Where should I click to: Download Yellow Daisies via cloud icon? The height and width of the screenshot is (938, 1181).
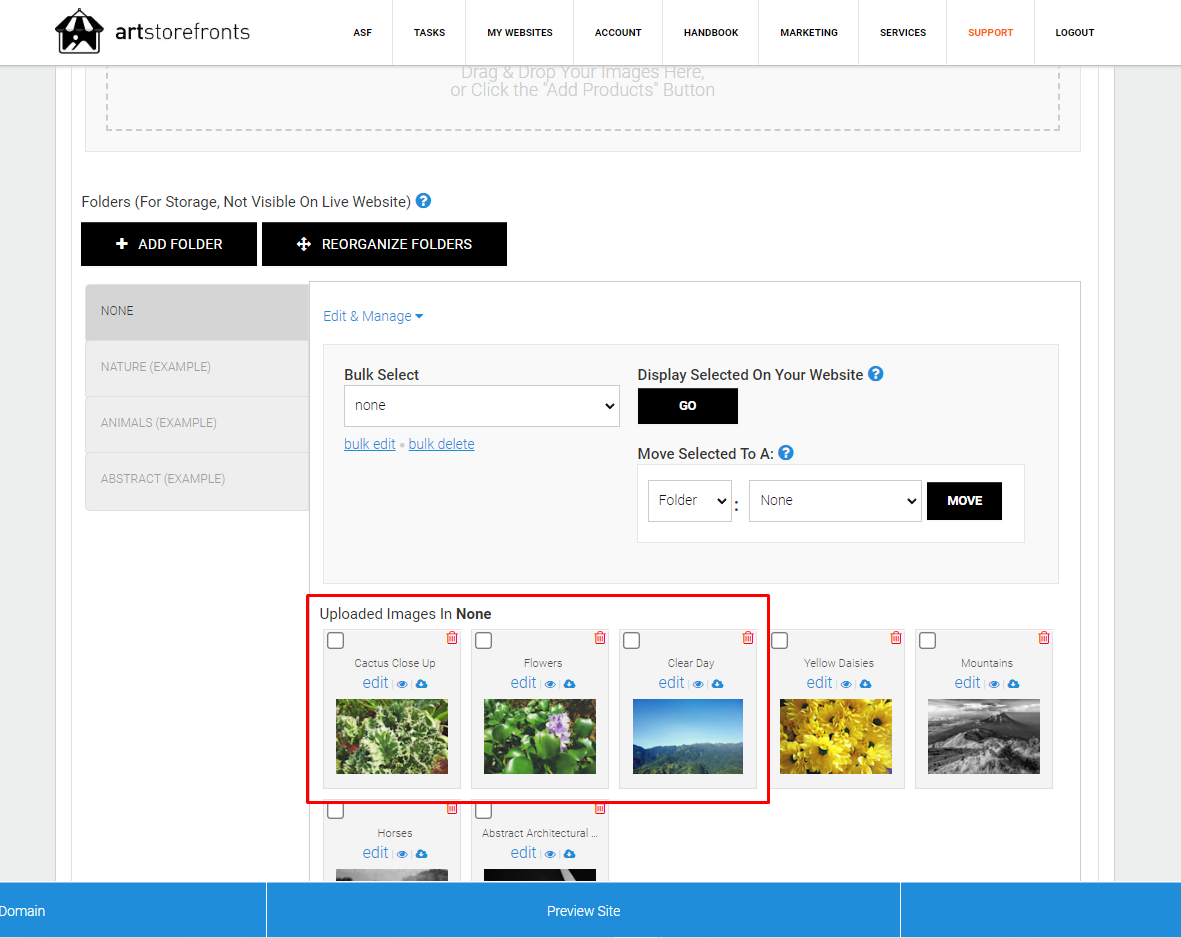point(865,684)
